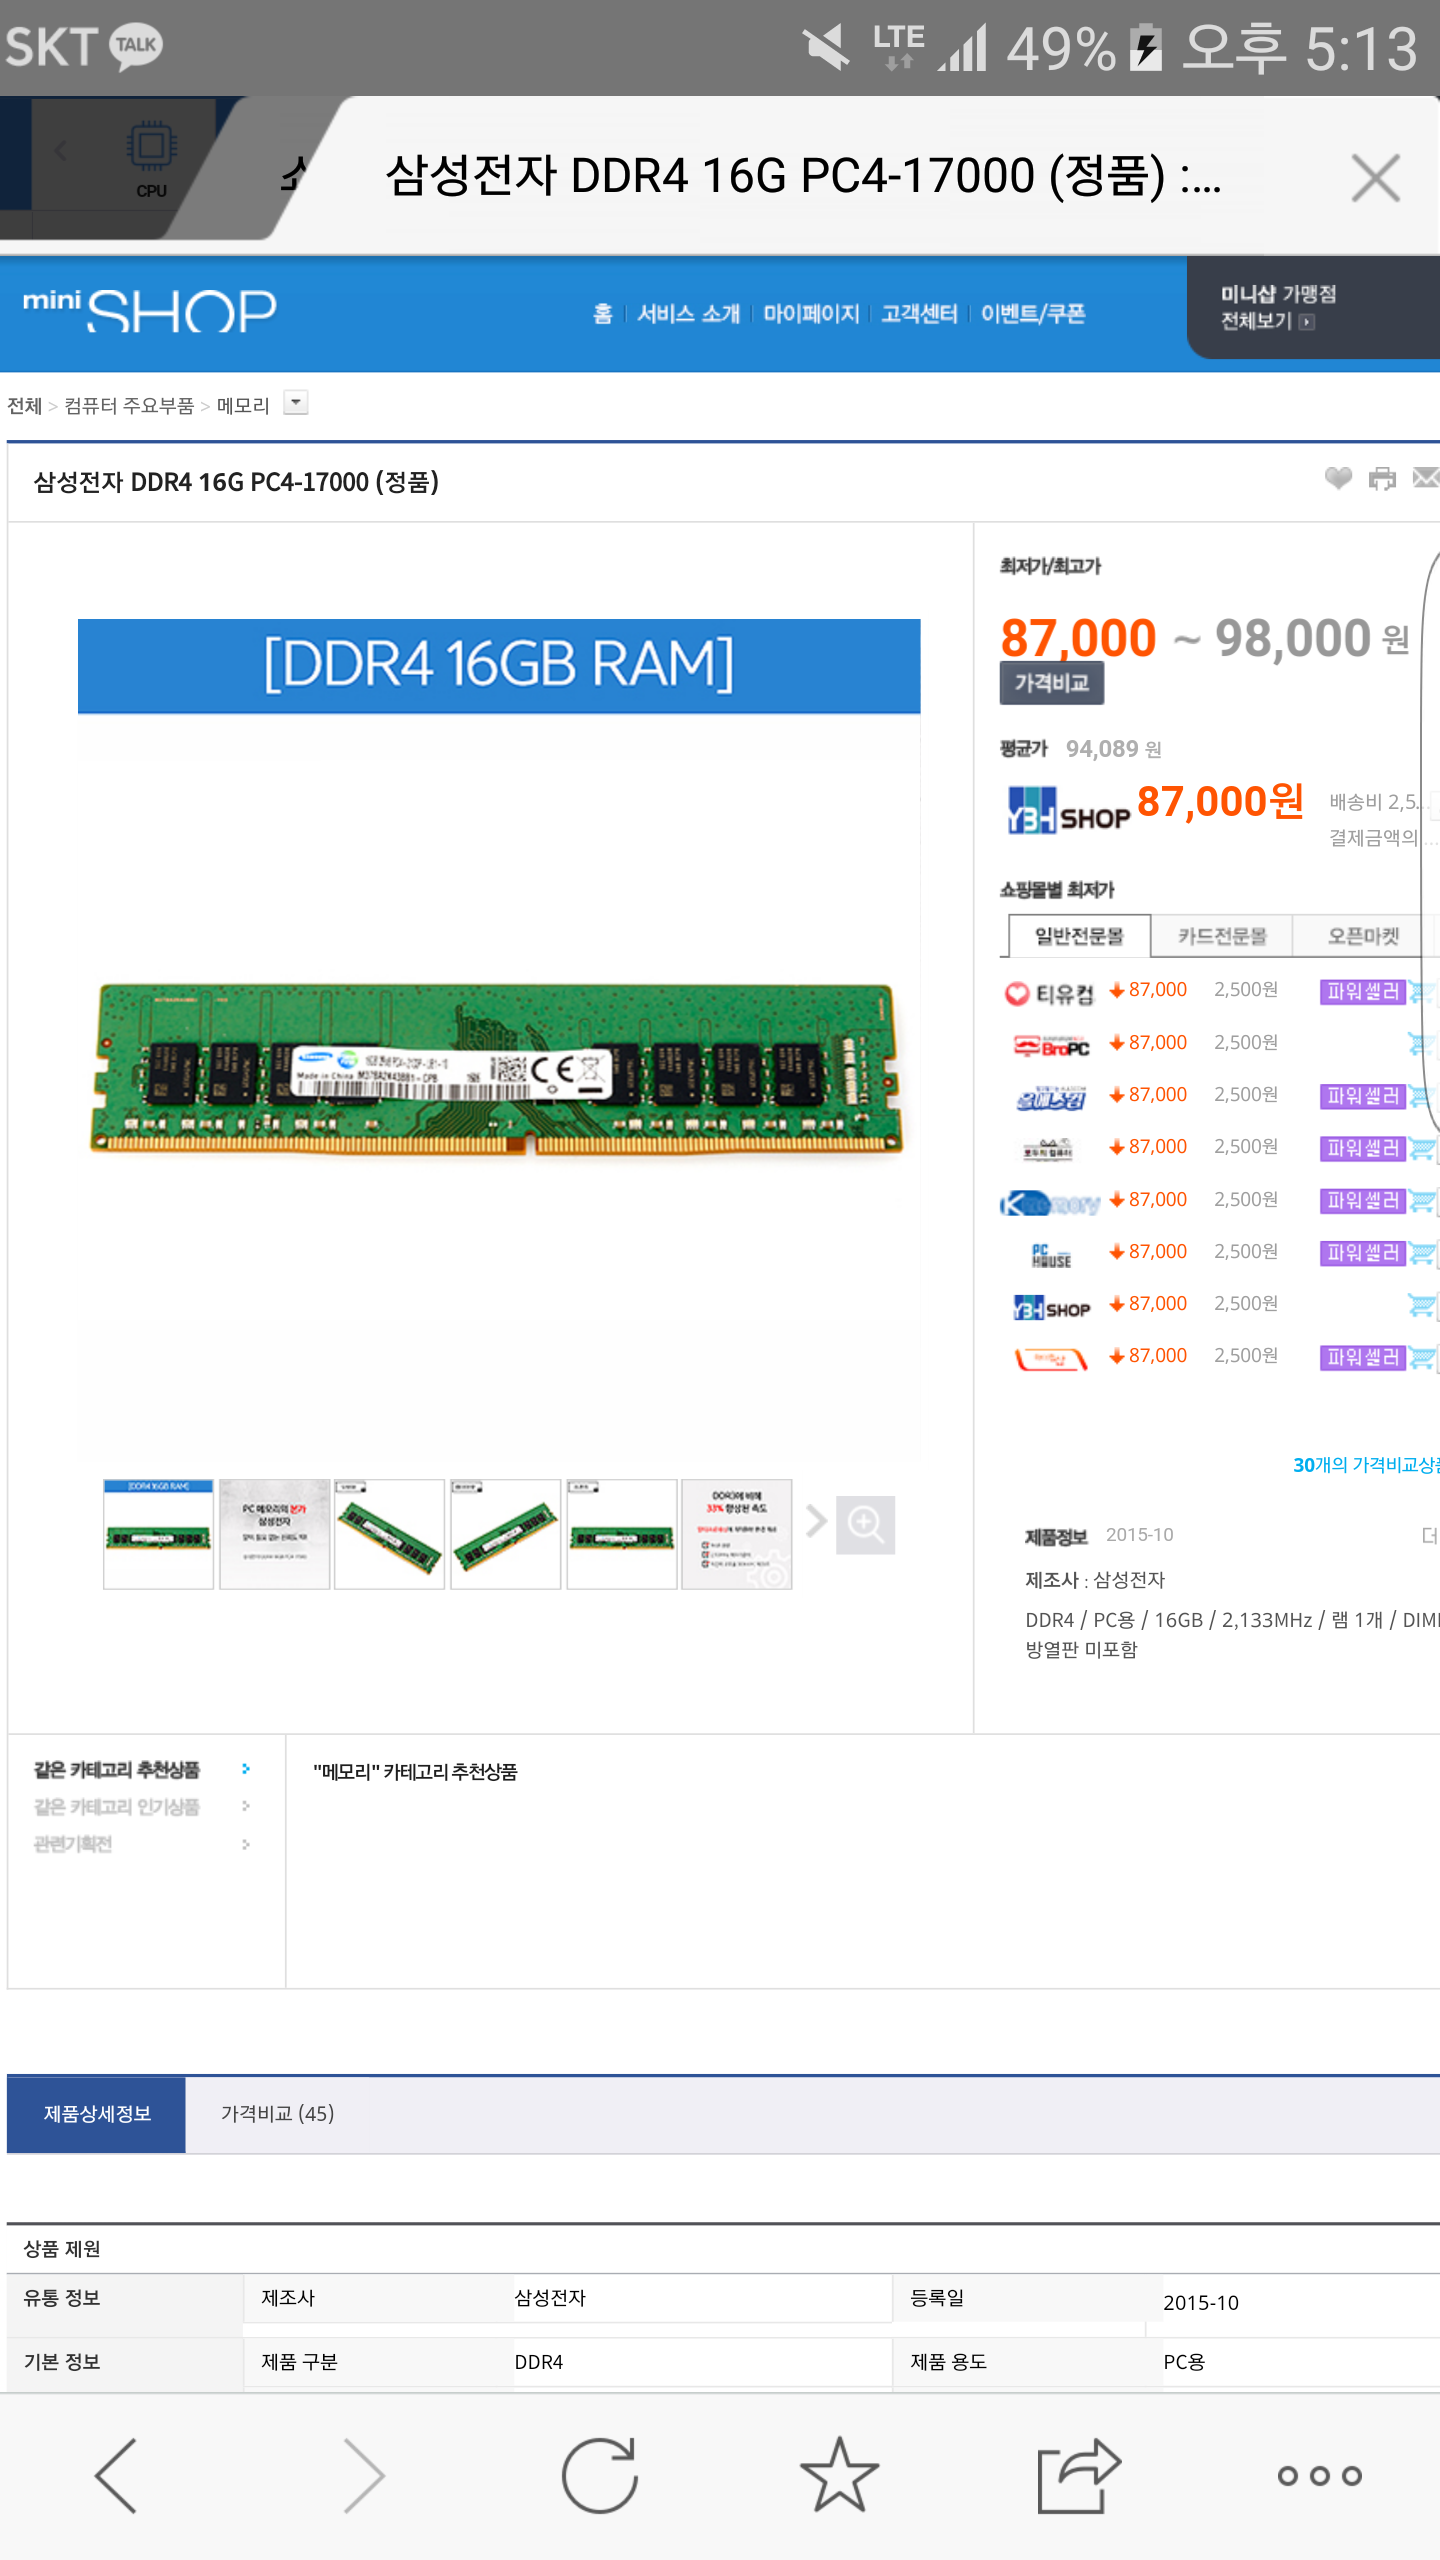Viewport: 1440px width, 2560px height.
Task: Open 서비스 소개 menu item
Action: pos(688,314)
